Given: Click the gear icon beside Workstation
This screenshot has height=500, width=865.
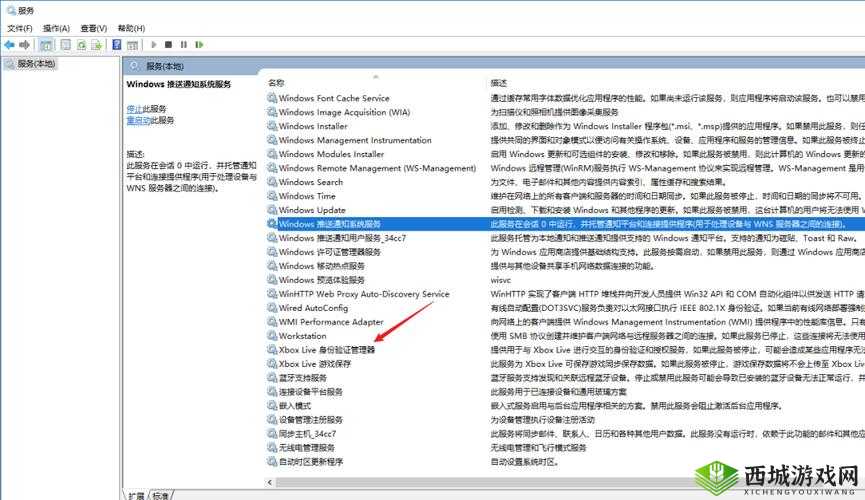Looking at the screenshot, I should pos(272,336).
